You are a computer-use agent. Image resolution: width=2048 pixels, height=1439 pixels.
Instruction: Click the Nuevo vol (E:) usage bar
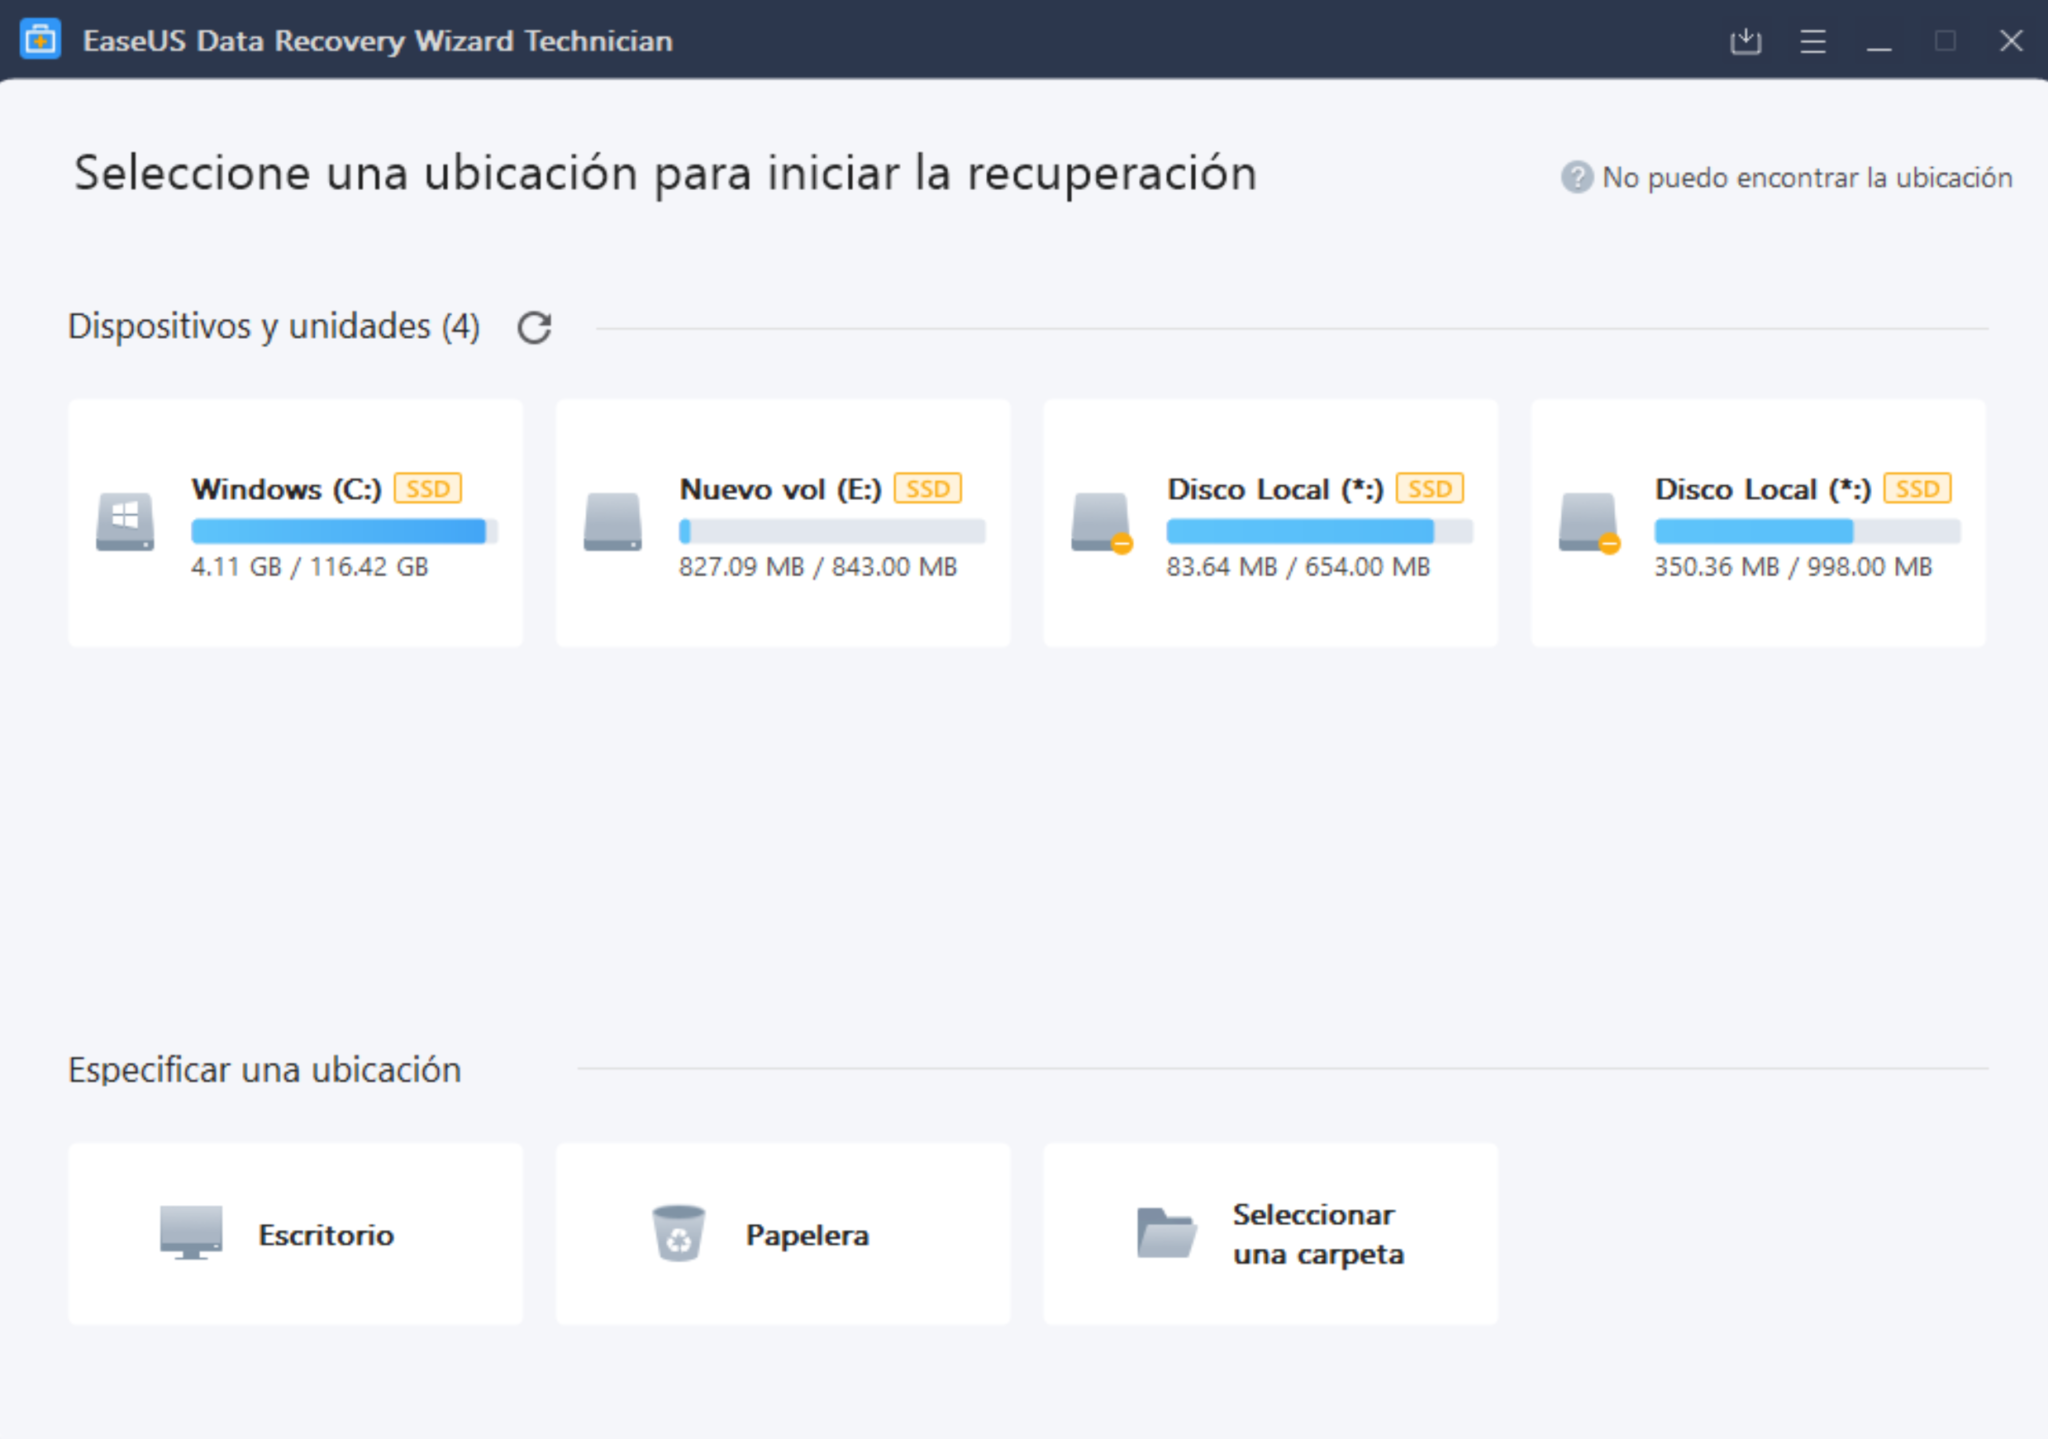832,531
